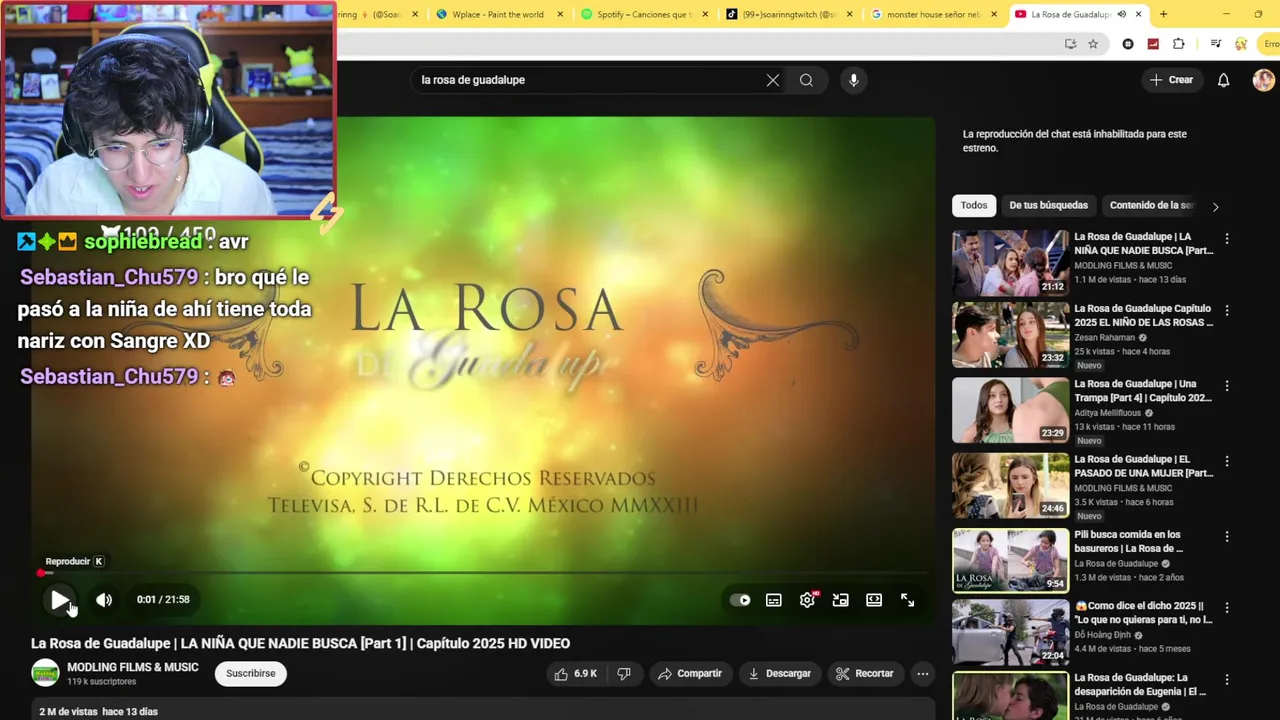Select the Contenido de la serie chip
1280x720 pixels.
[1151, 206]
